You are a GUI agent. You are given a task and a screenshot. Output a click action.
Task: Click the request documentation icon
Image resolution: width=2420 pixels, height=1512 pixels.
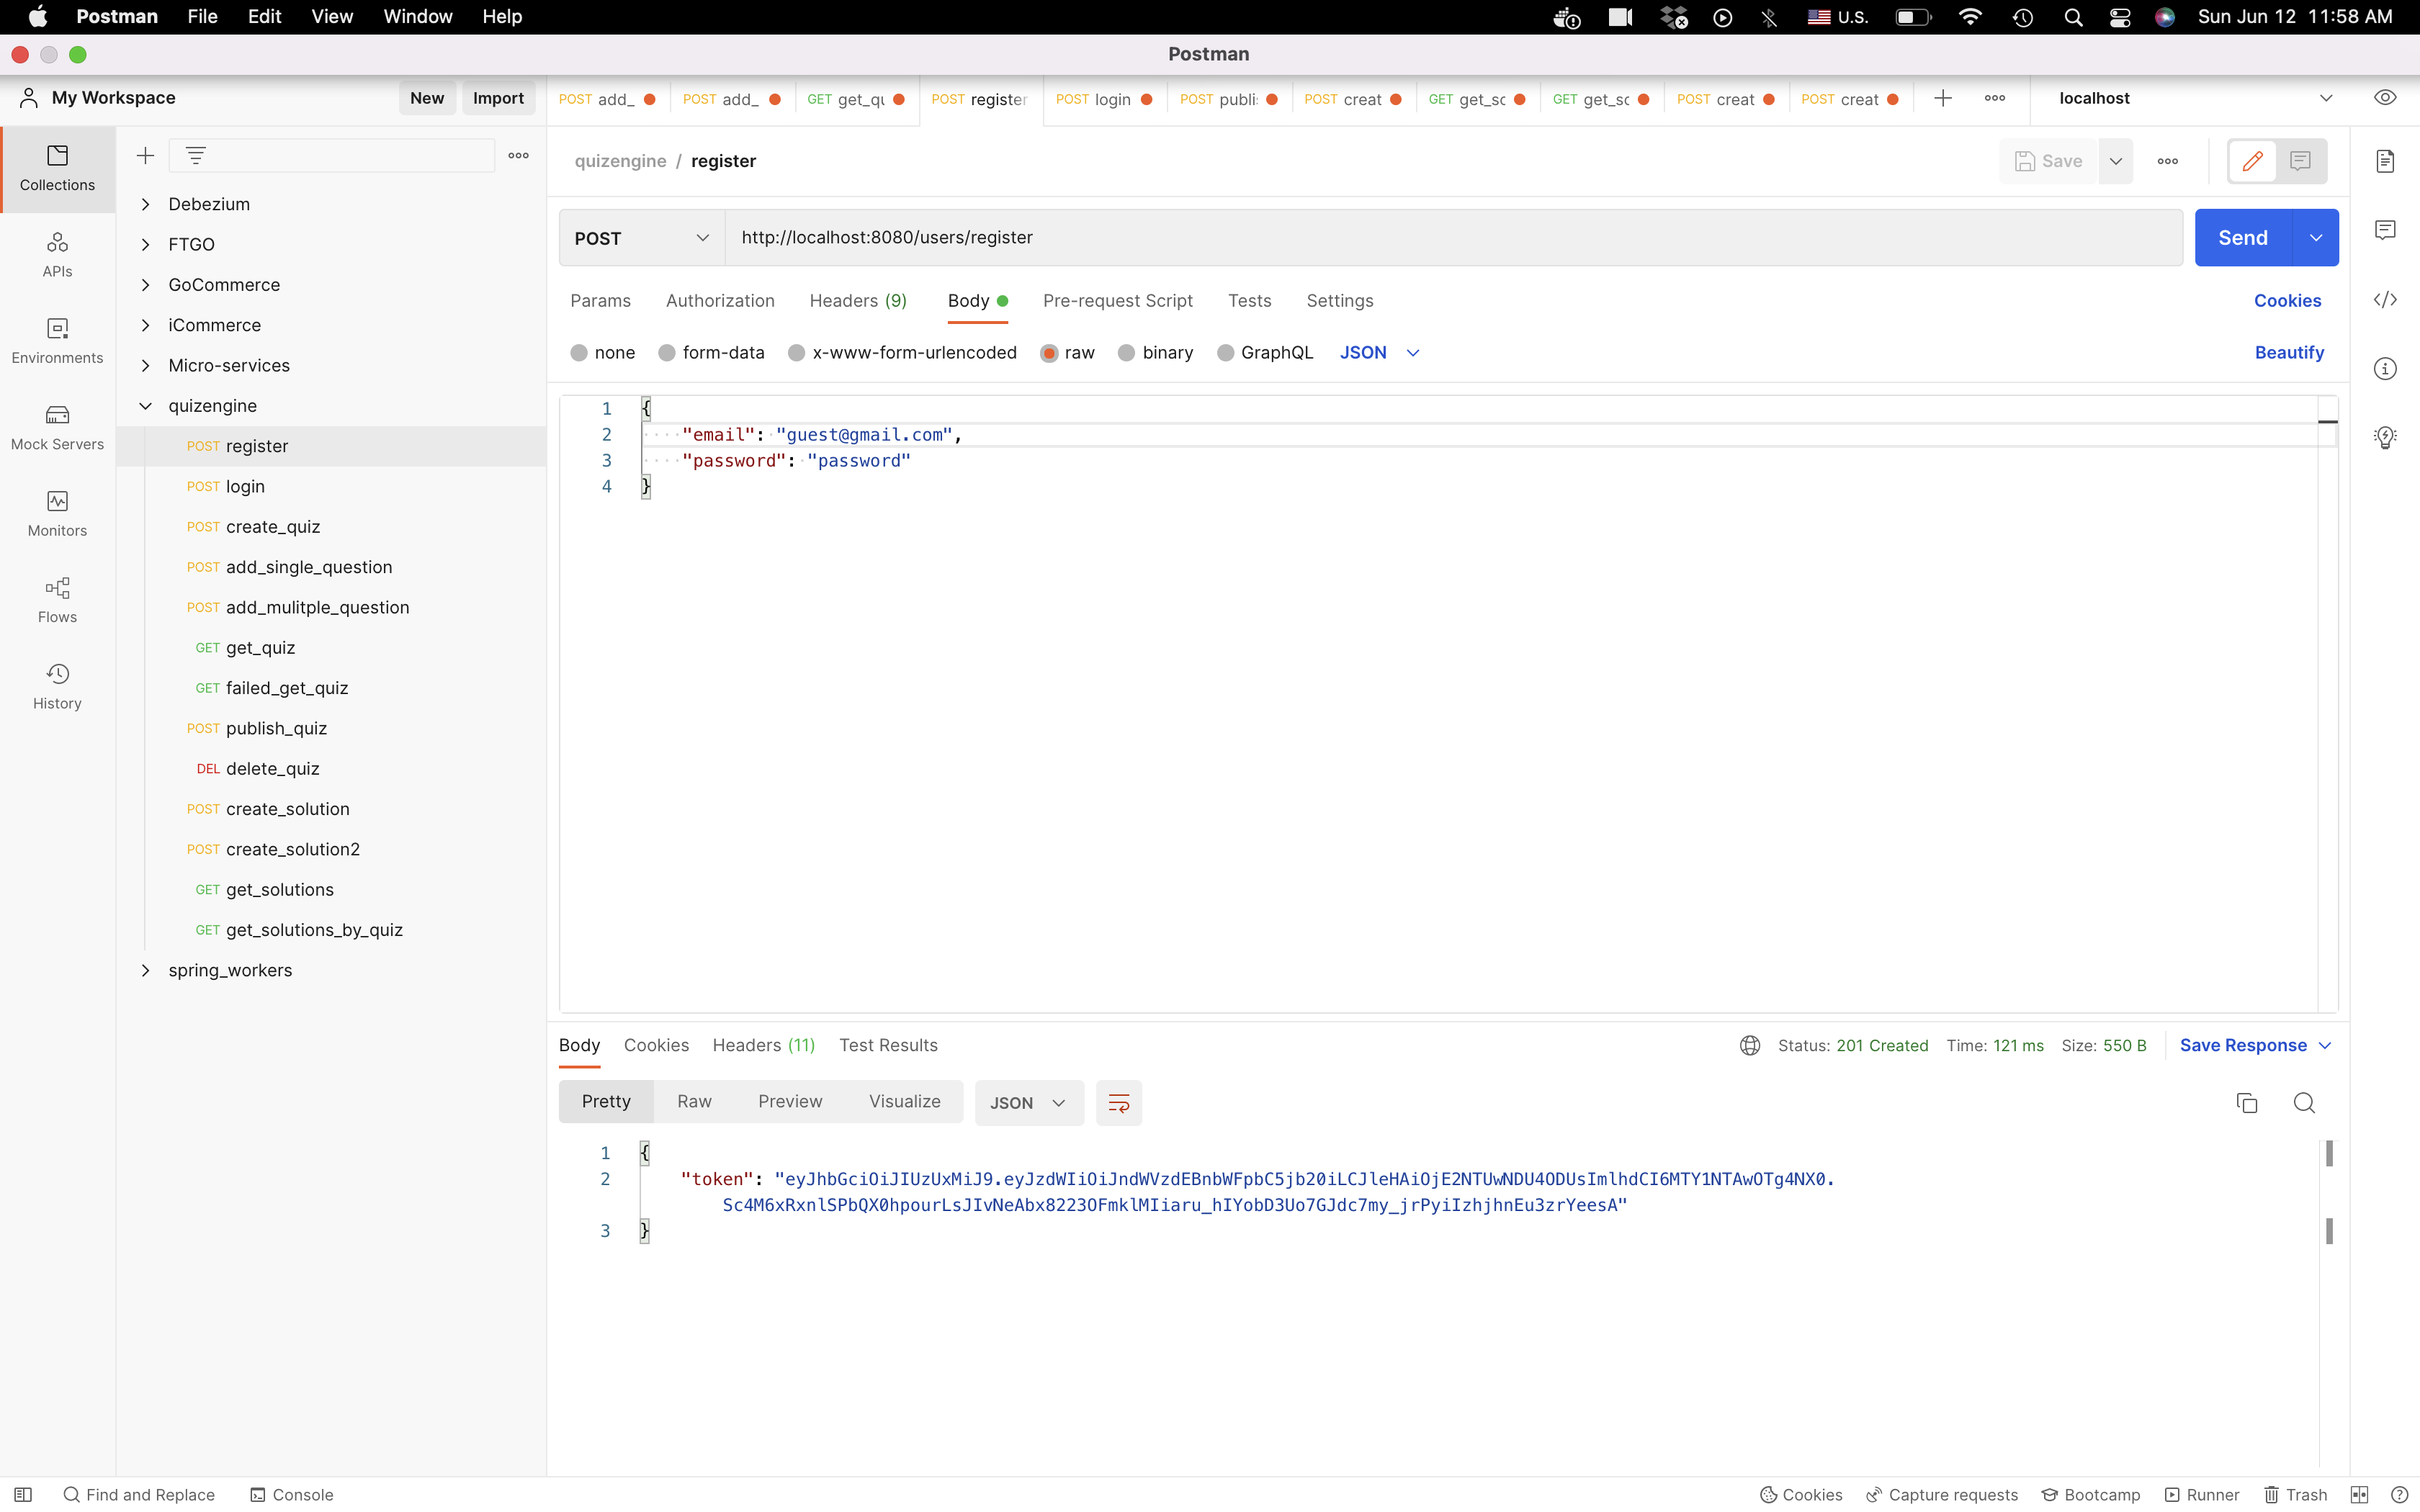(x=2385, y=161)
